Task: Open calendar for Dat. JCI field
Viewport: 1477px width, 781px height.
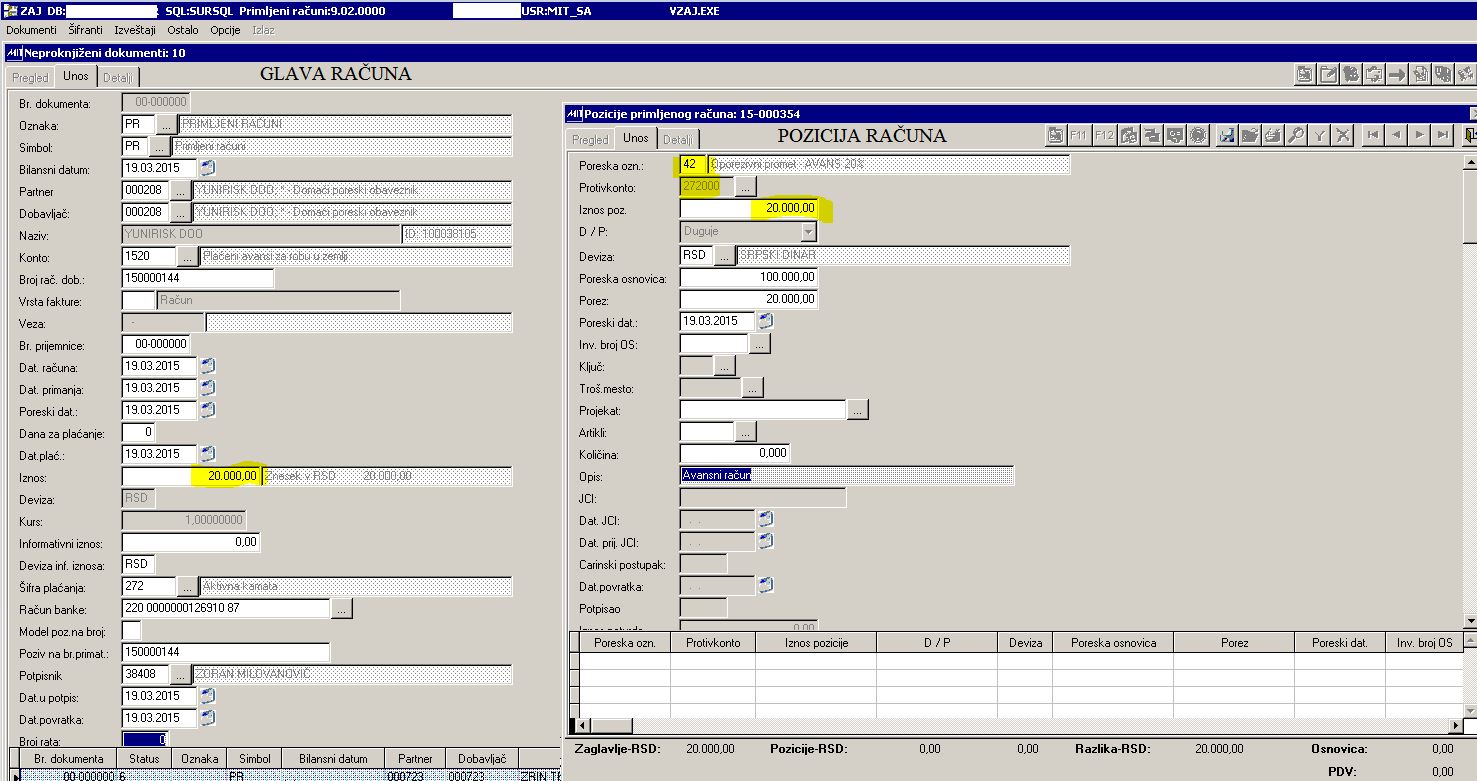Action: 766,519
